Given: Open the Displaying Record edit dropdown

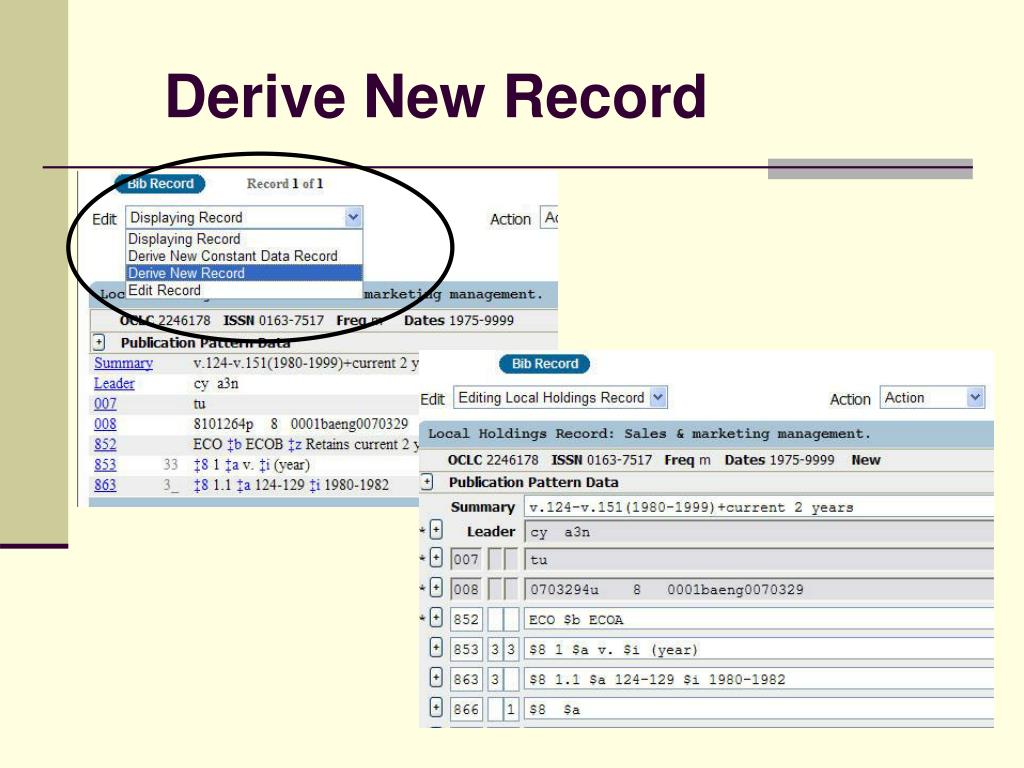Looking at the screenshot, I should tap(244, 217).
